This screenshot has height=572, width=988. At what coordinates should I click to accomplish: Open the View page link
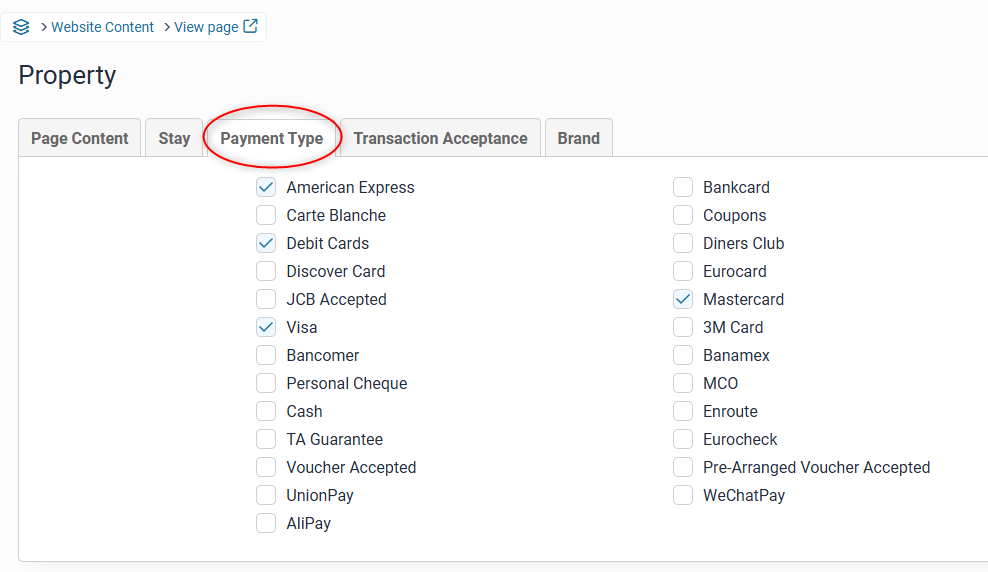tap(206, 27)
